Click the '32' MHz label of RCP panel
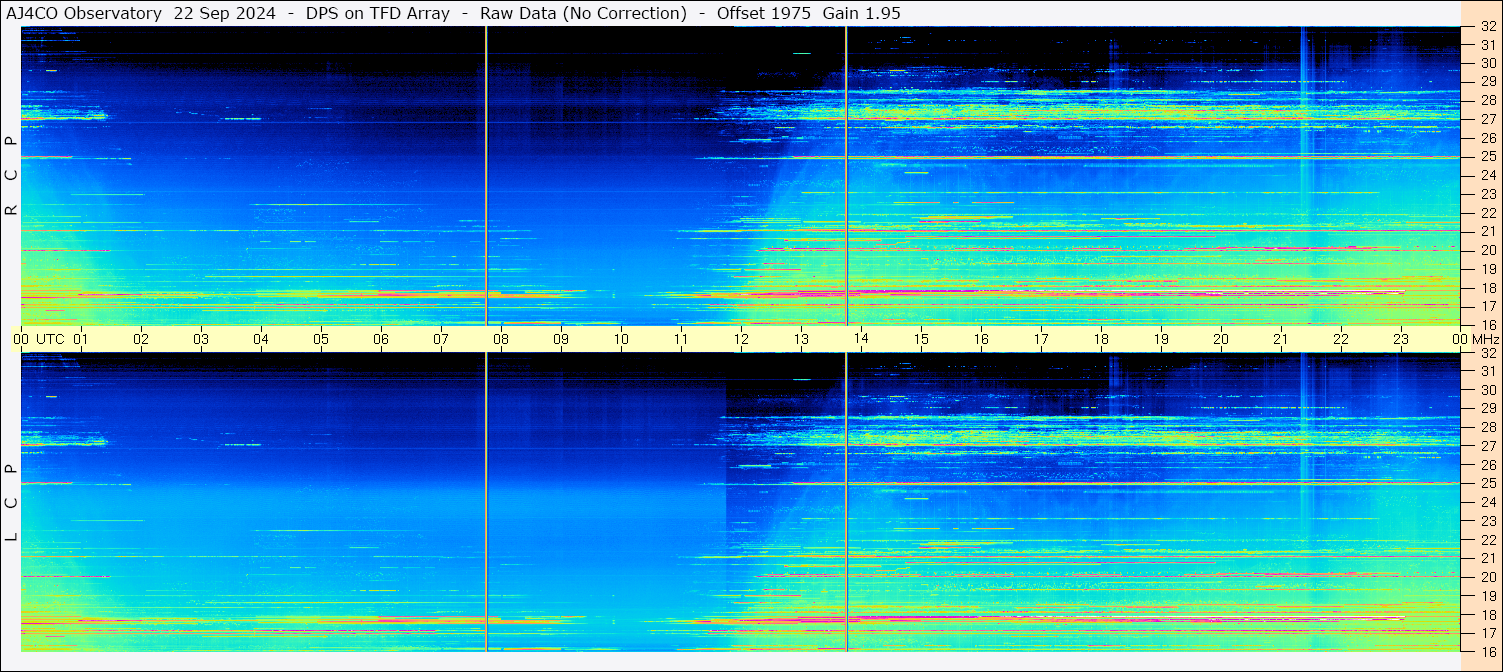 [1487, 27]
